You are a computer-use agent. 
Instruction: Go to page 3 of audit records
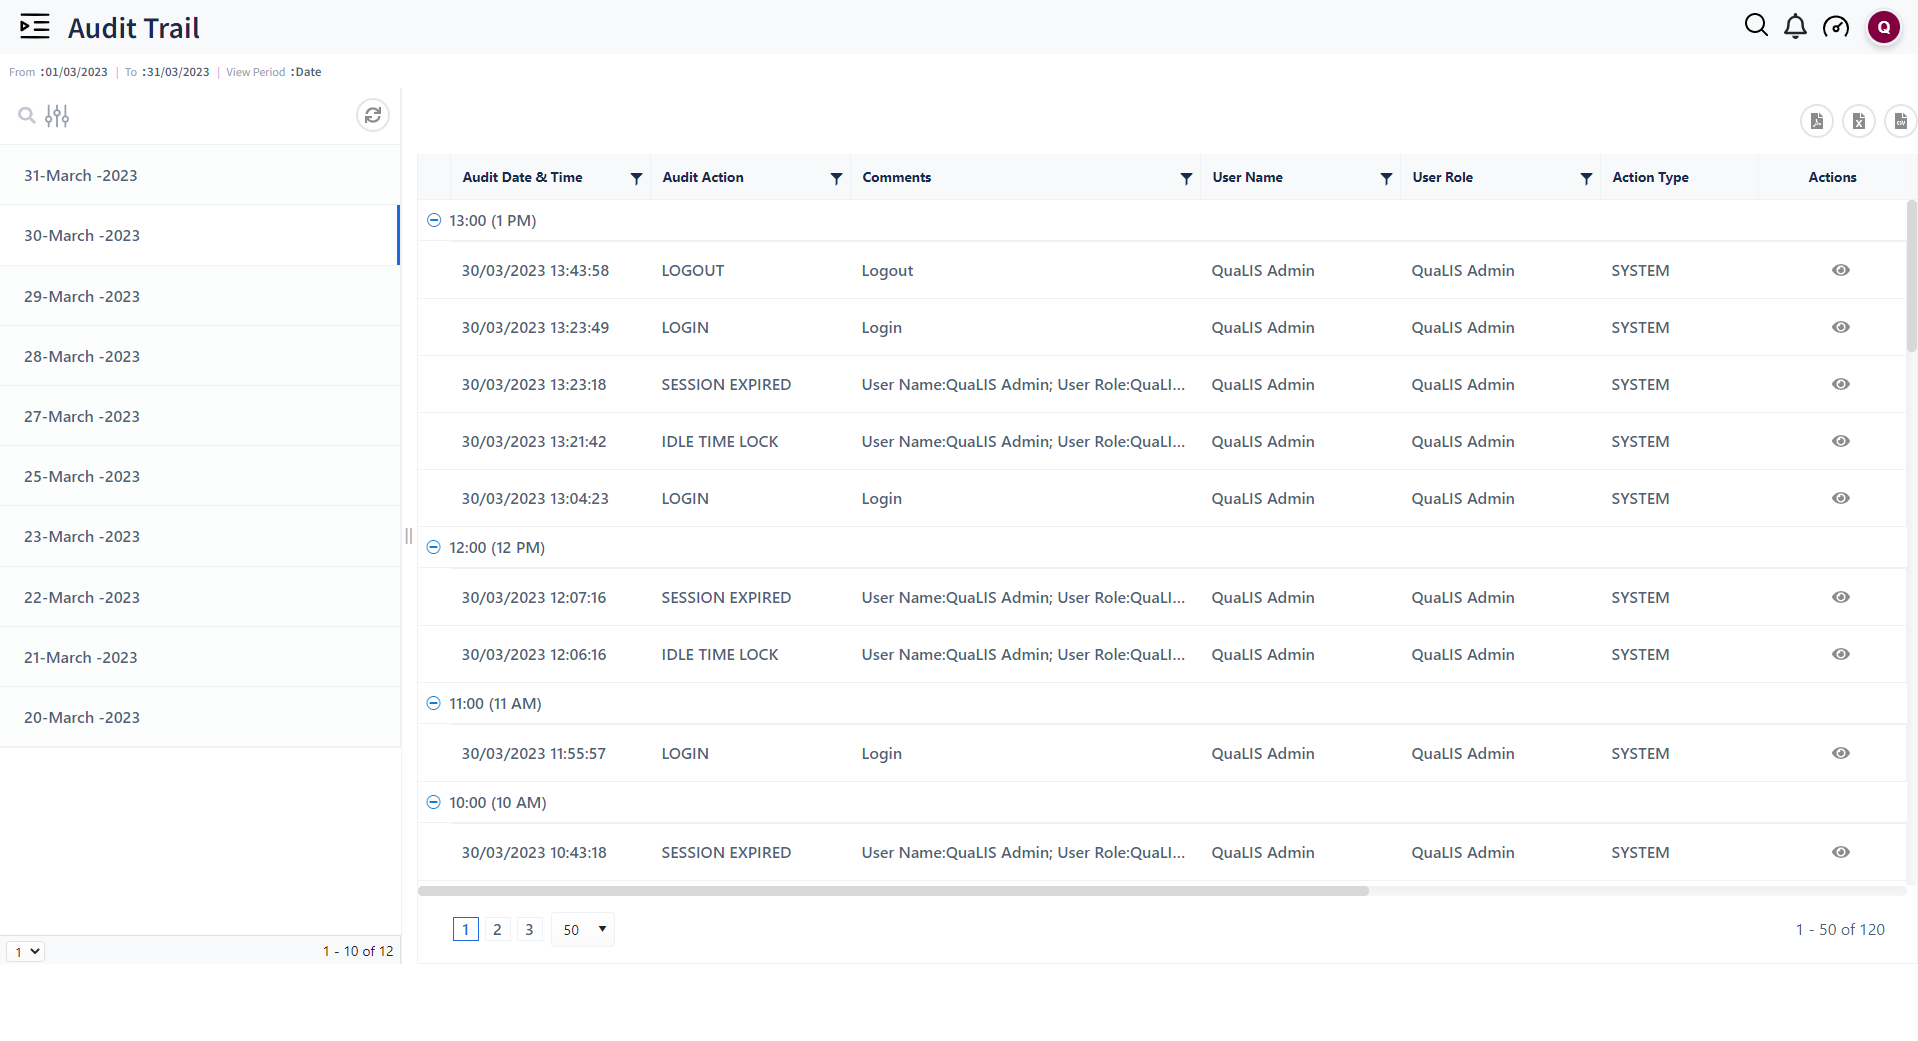[x=529, y=929]
